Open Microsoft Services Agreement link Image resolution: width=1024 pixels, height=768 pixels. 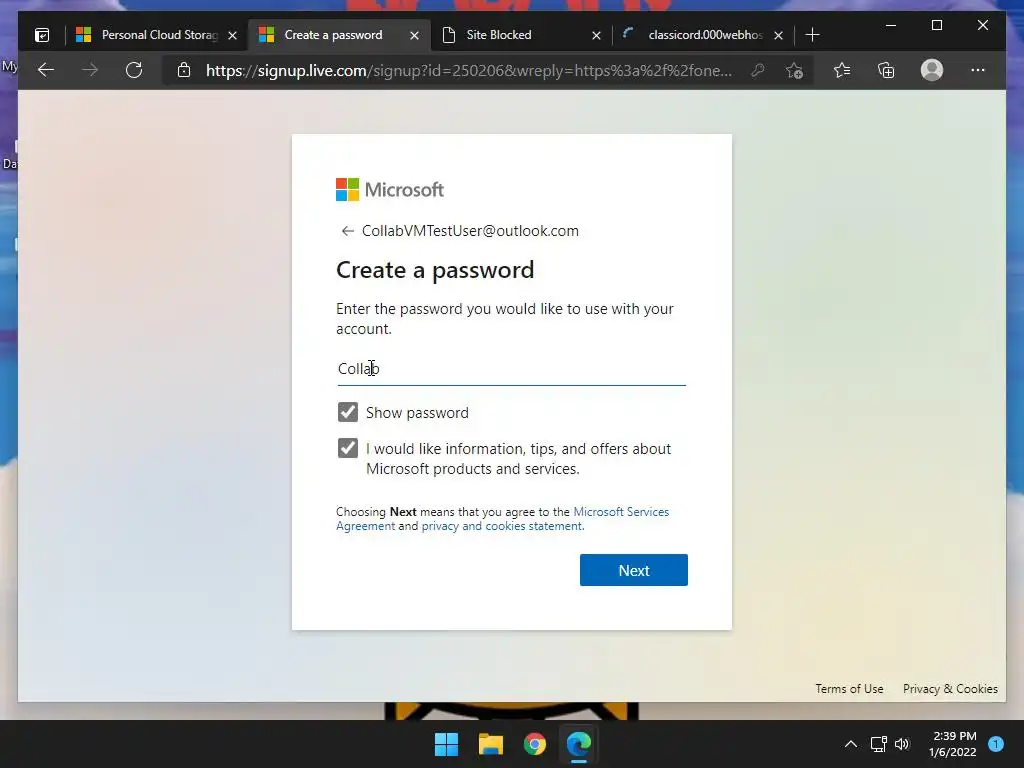pos(503,519)
